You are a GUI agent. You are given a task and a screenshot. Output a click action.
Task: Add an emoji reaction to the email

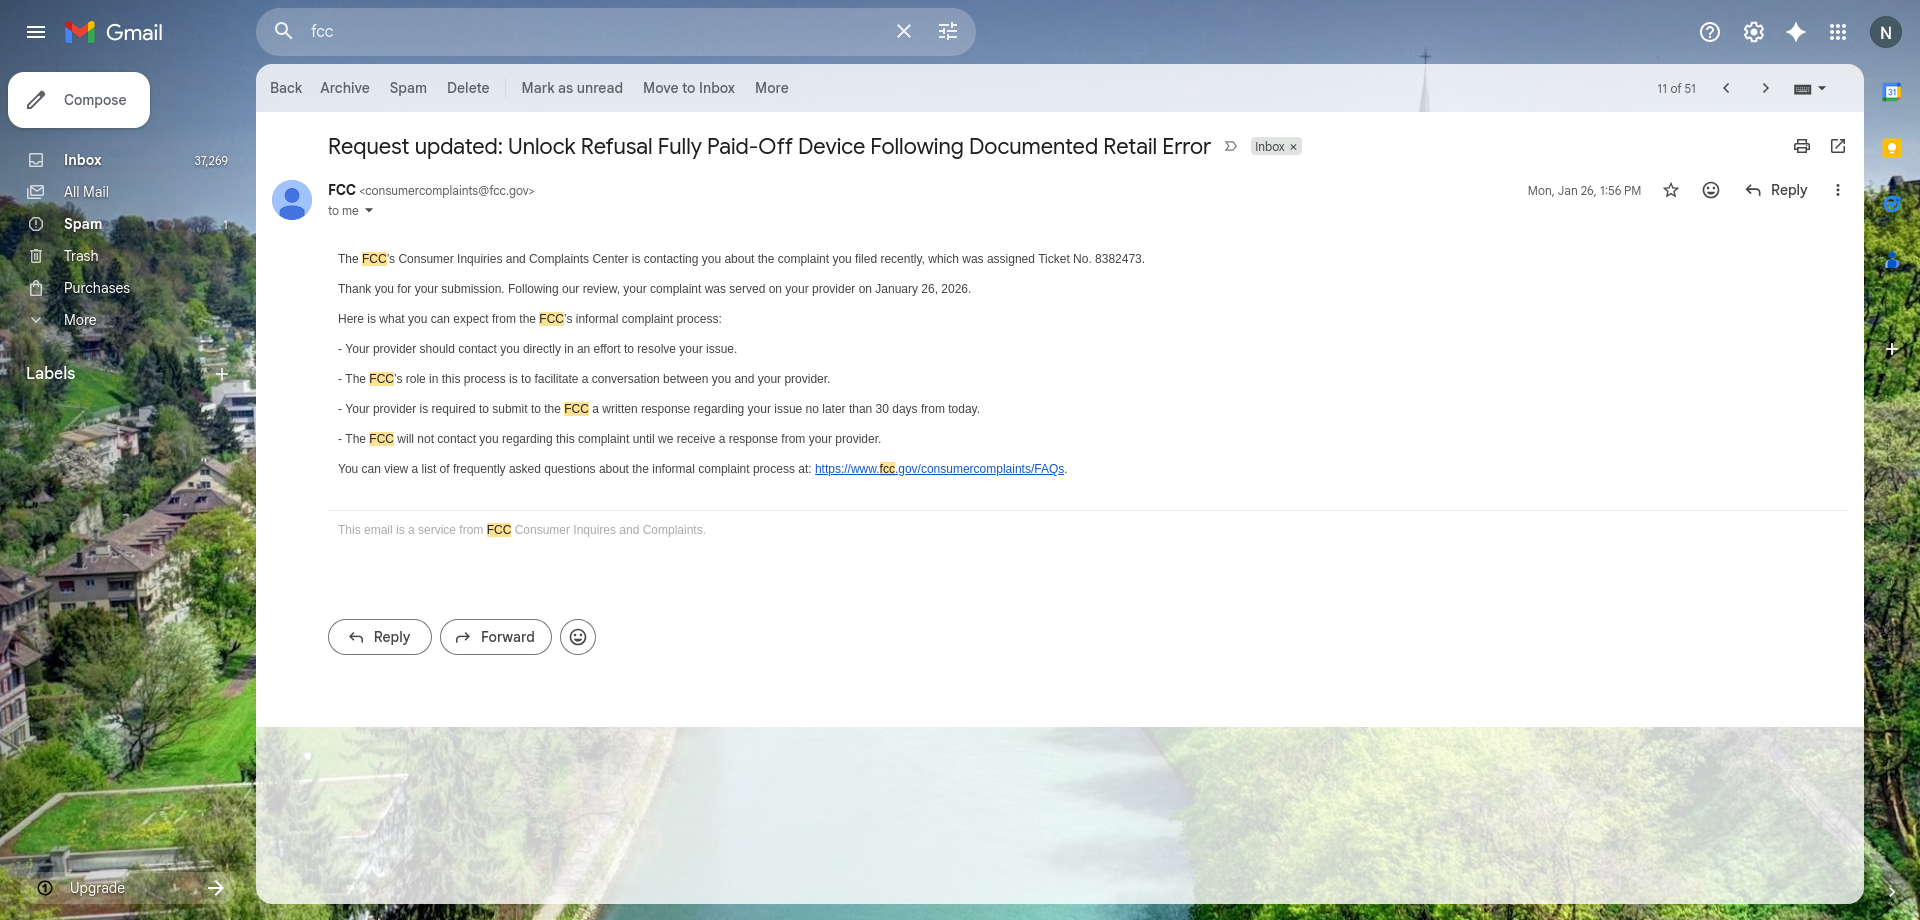coord(1710,189)
